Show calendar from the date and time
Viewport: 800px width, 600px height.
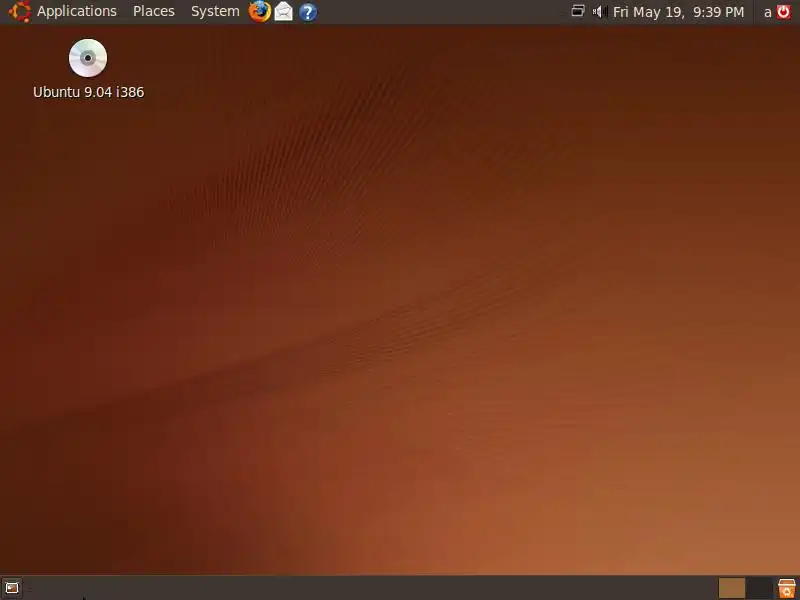[x=678, y=12]
